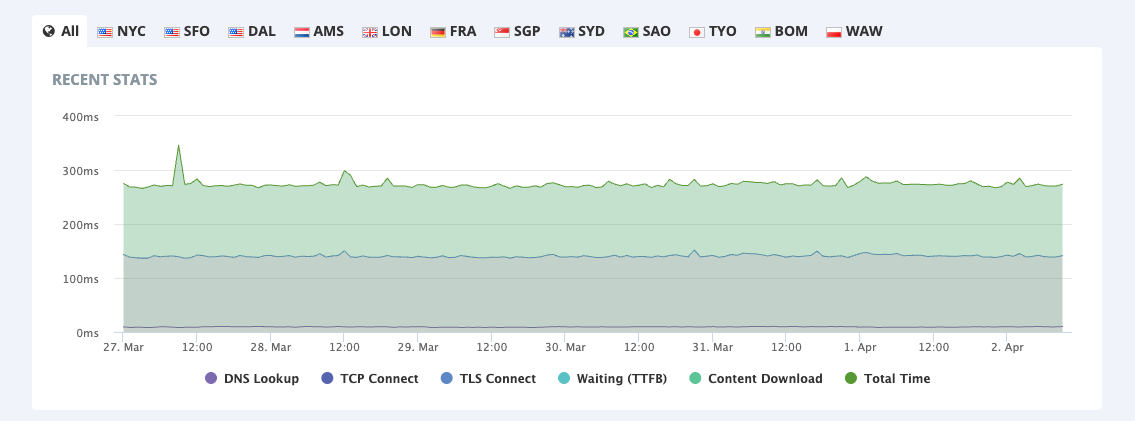1135x421 pixels.
Task: Click the 2. Apr x-axis label
Action: [1007, 347]
